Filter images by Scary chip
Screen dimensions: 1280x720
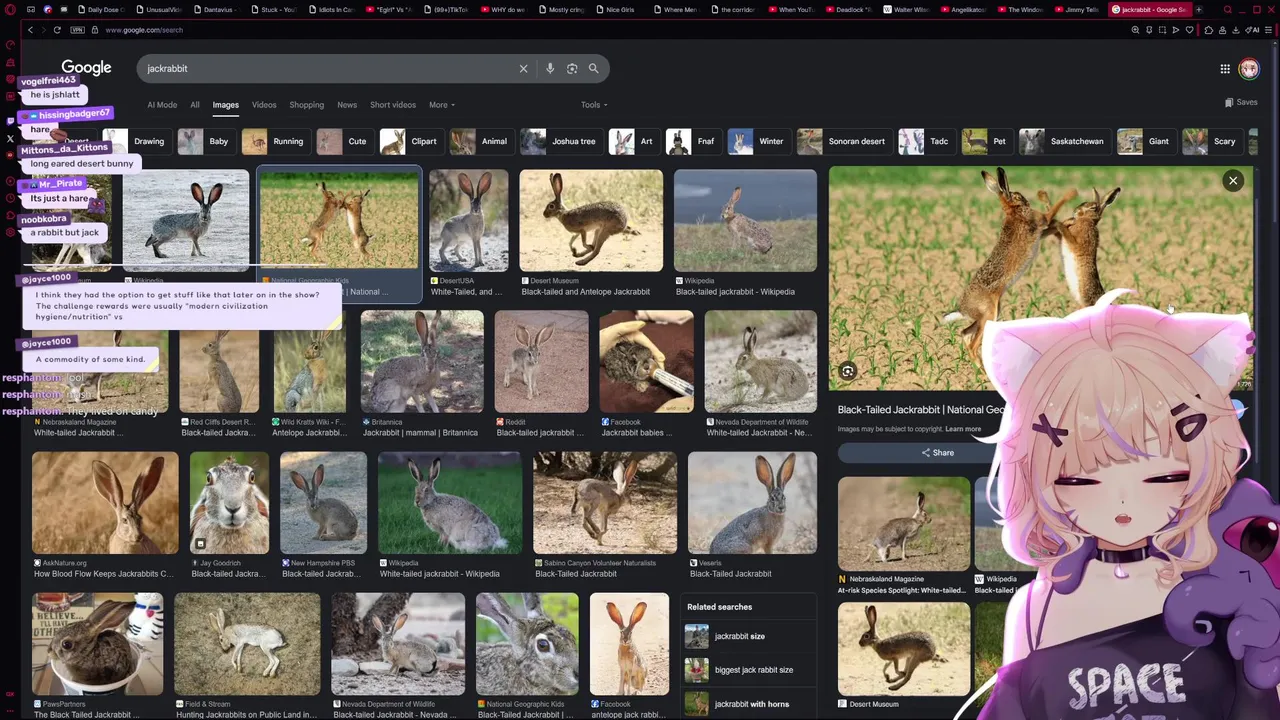(x=1211, y=141)
